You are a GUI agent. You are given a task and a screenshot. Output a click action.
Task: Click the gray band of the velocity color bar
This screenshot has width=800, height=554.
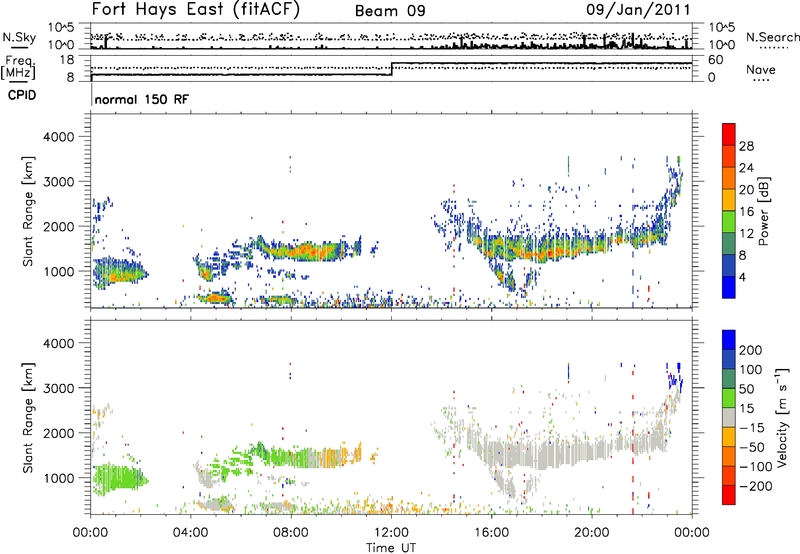tap(729, 418)
